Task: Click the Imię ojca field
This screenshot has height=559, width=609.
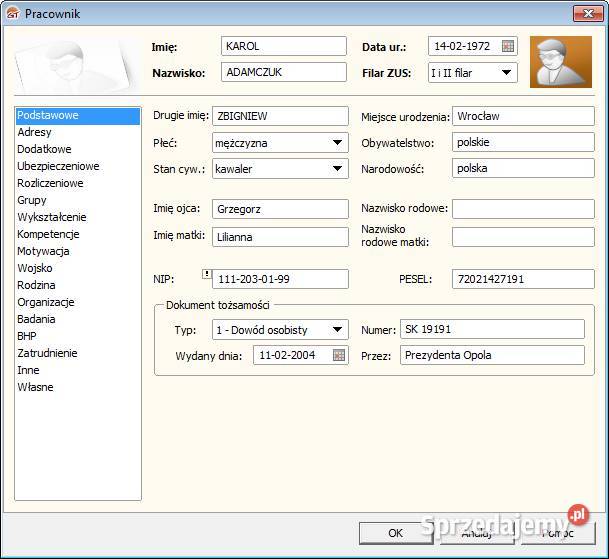Action: (x=280, y=209)
